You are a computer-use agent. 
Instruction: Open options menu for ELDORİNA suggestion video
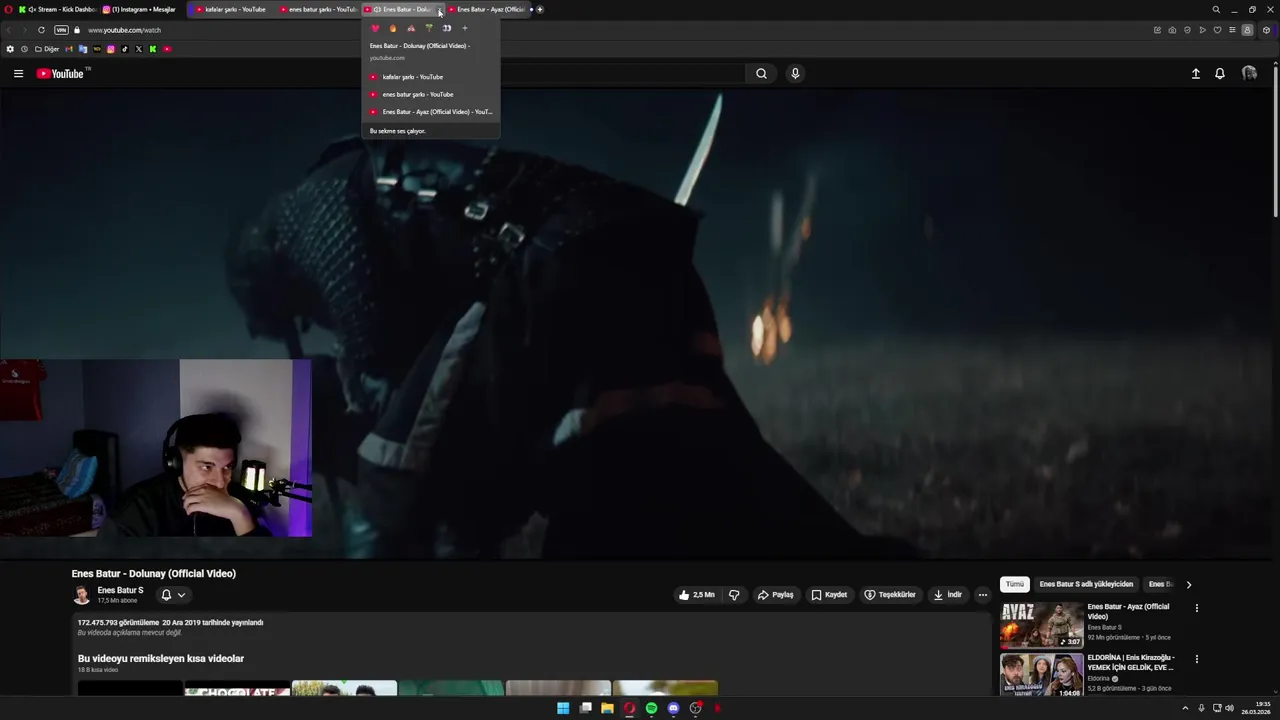[x=1196, y=659]
